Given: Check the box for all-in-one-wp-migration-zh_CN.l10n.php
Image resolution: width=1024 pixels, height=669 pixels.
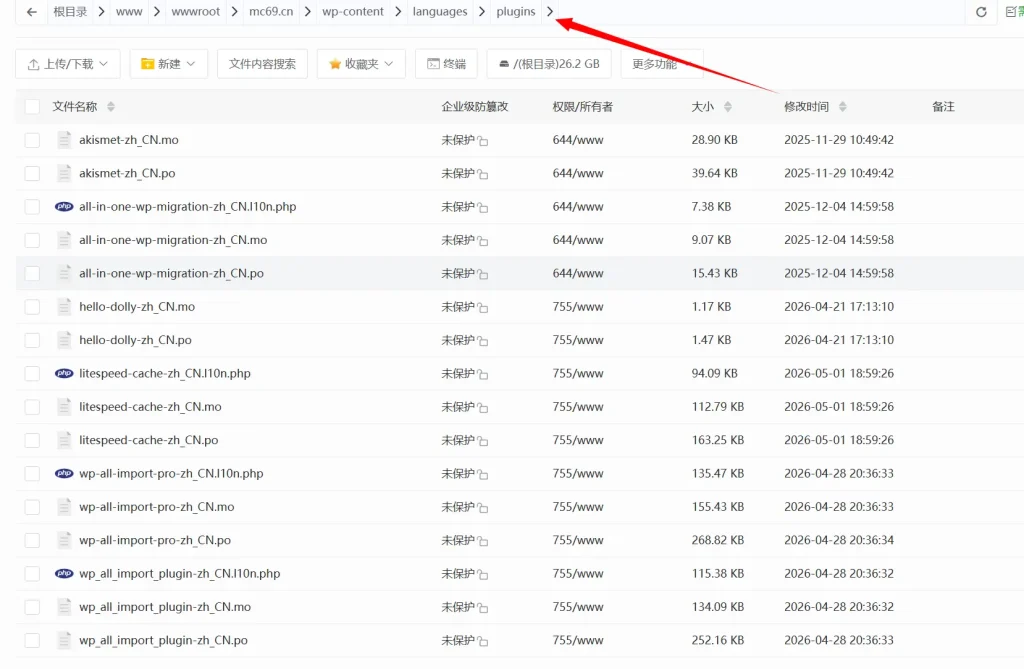Looking at the screenshot, I should [32, 206].
